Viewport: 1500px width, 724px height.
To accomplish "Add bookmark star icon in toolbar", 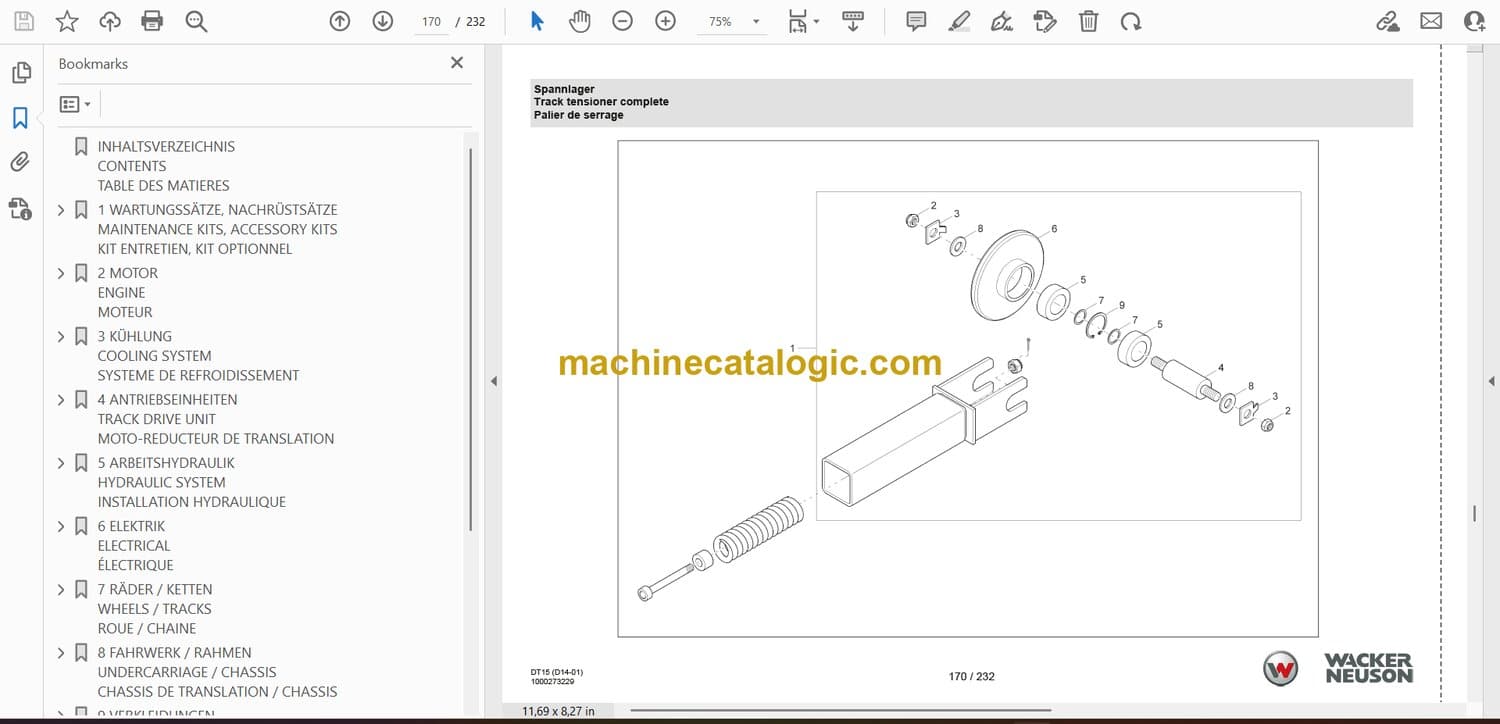I will (67, 21).
